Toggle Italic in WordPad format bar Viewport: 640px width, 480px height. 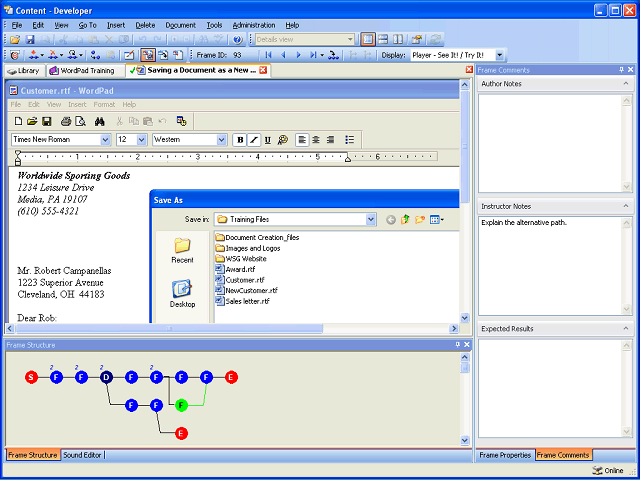(x=254, y=140)
